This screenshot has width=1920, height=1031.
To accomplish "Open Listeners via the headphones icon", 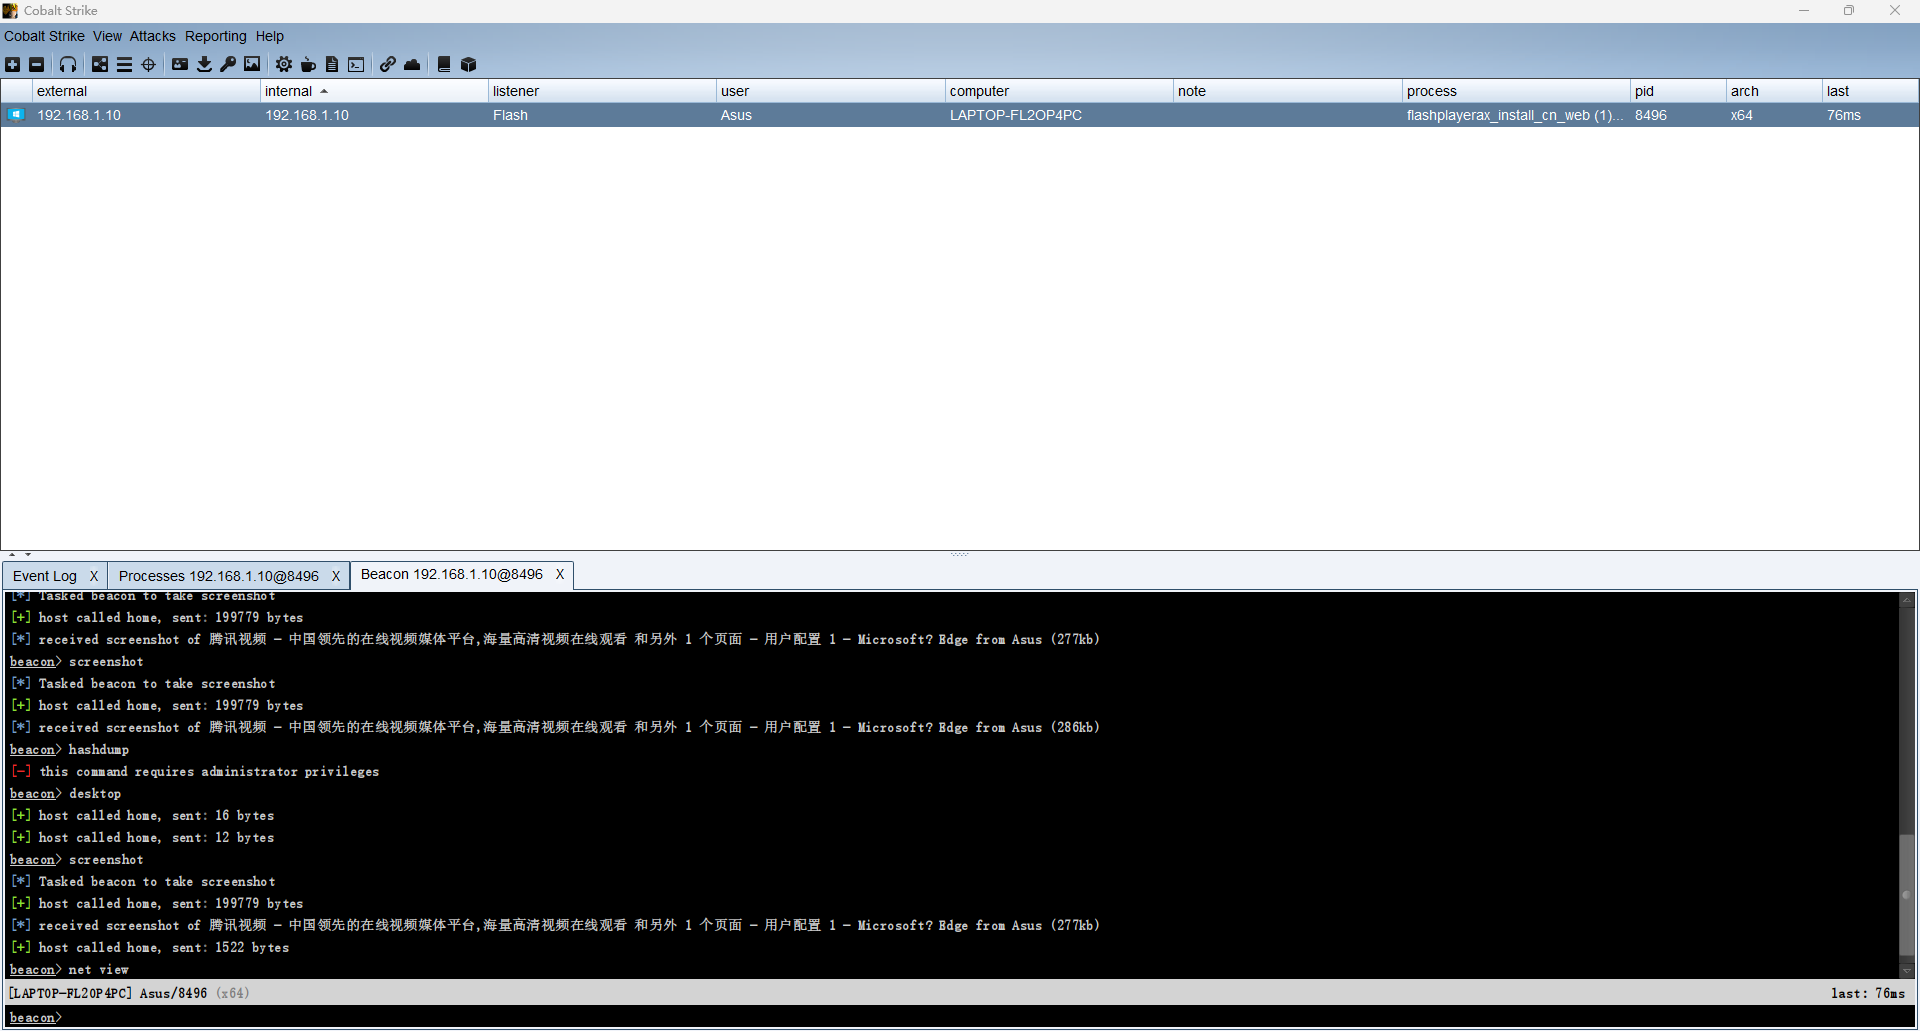I will coord(68,65).
